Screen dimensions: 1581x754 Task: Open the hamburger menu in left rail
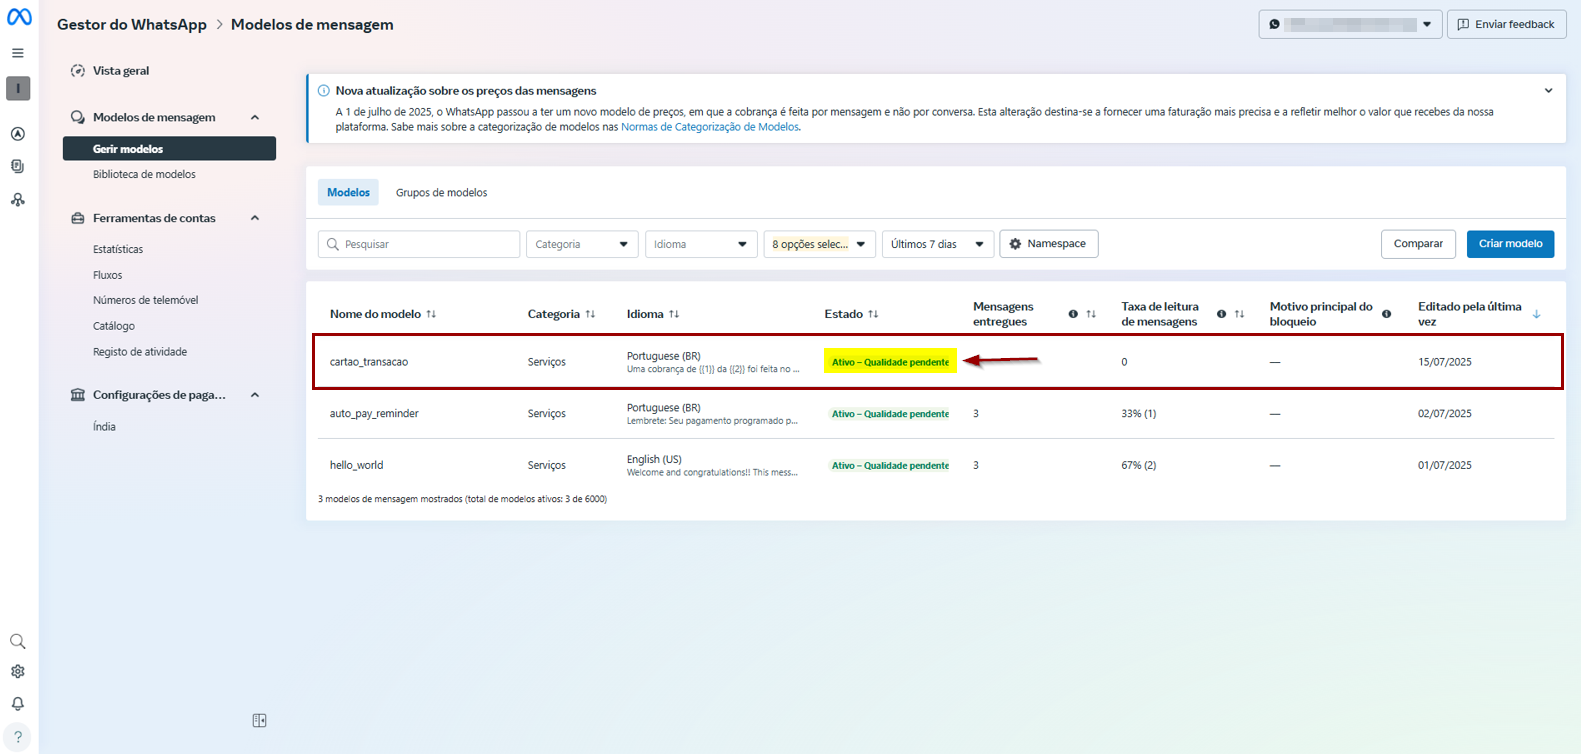(x=18, y=53)
